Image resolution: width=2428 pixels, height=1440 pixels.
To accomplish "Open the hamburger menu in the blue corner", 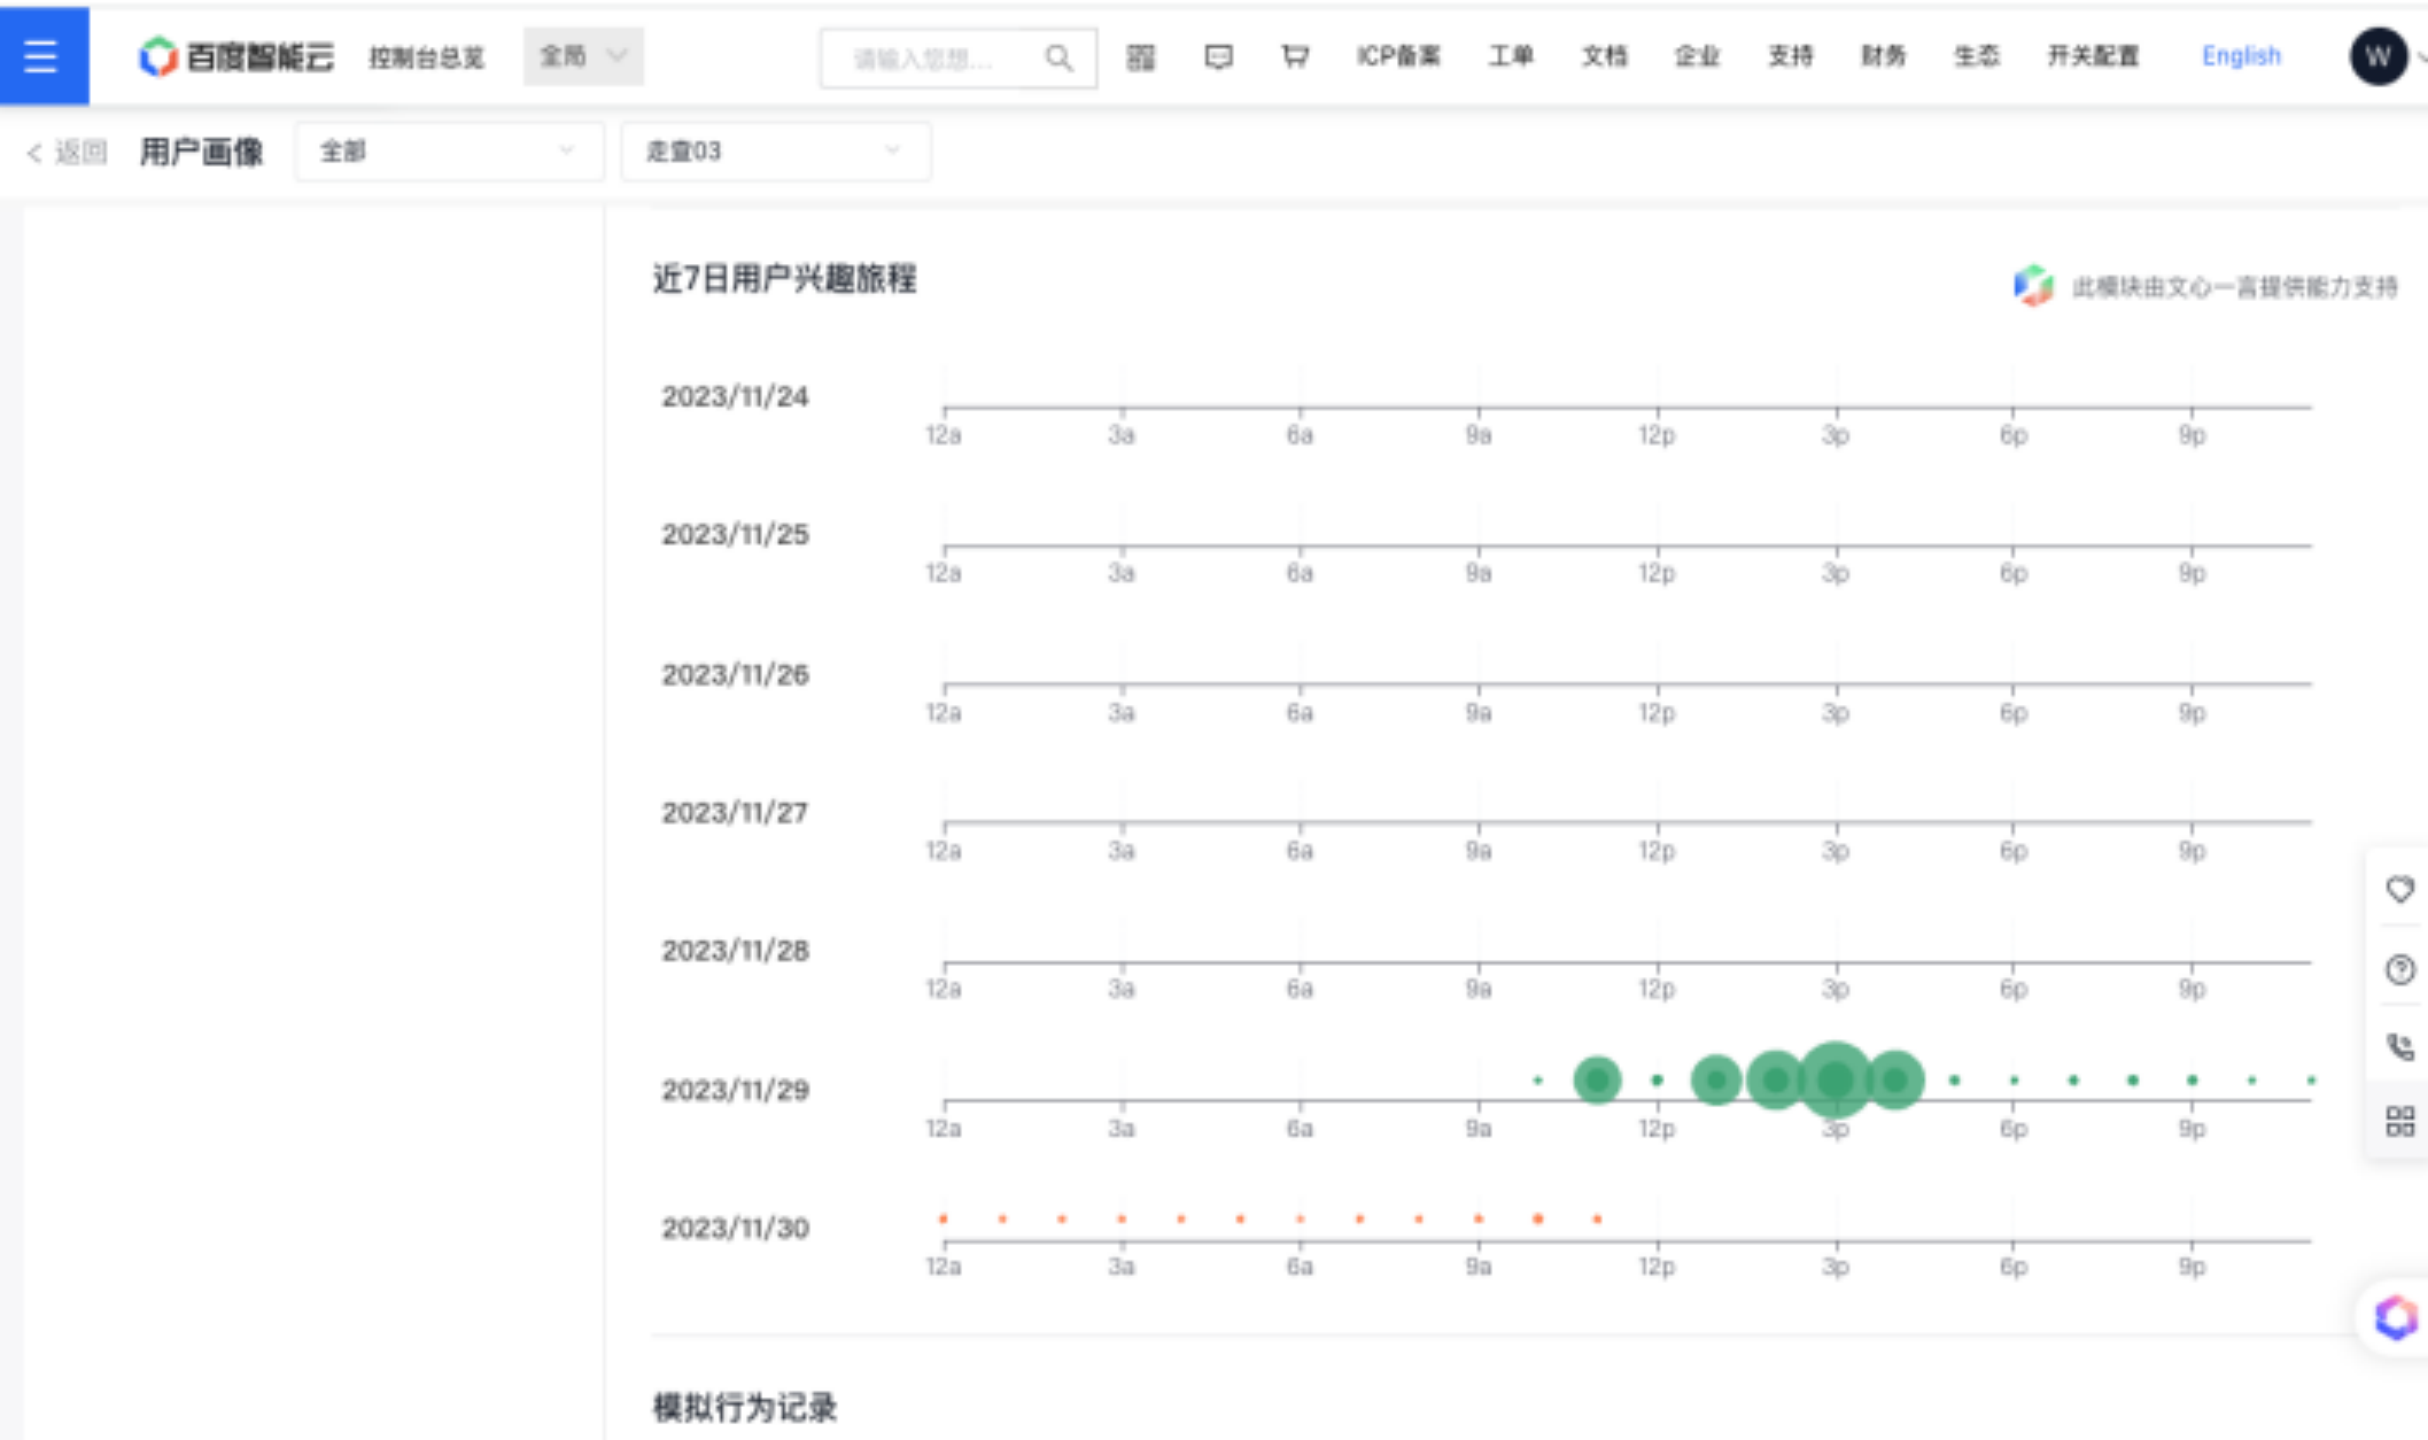I will click(x=43, y=55).
